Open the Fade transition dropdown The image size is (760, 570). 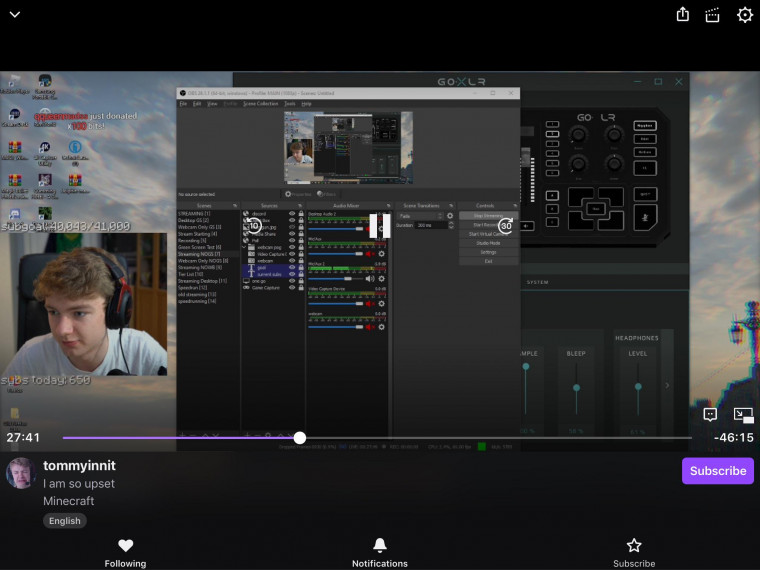420,216
